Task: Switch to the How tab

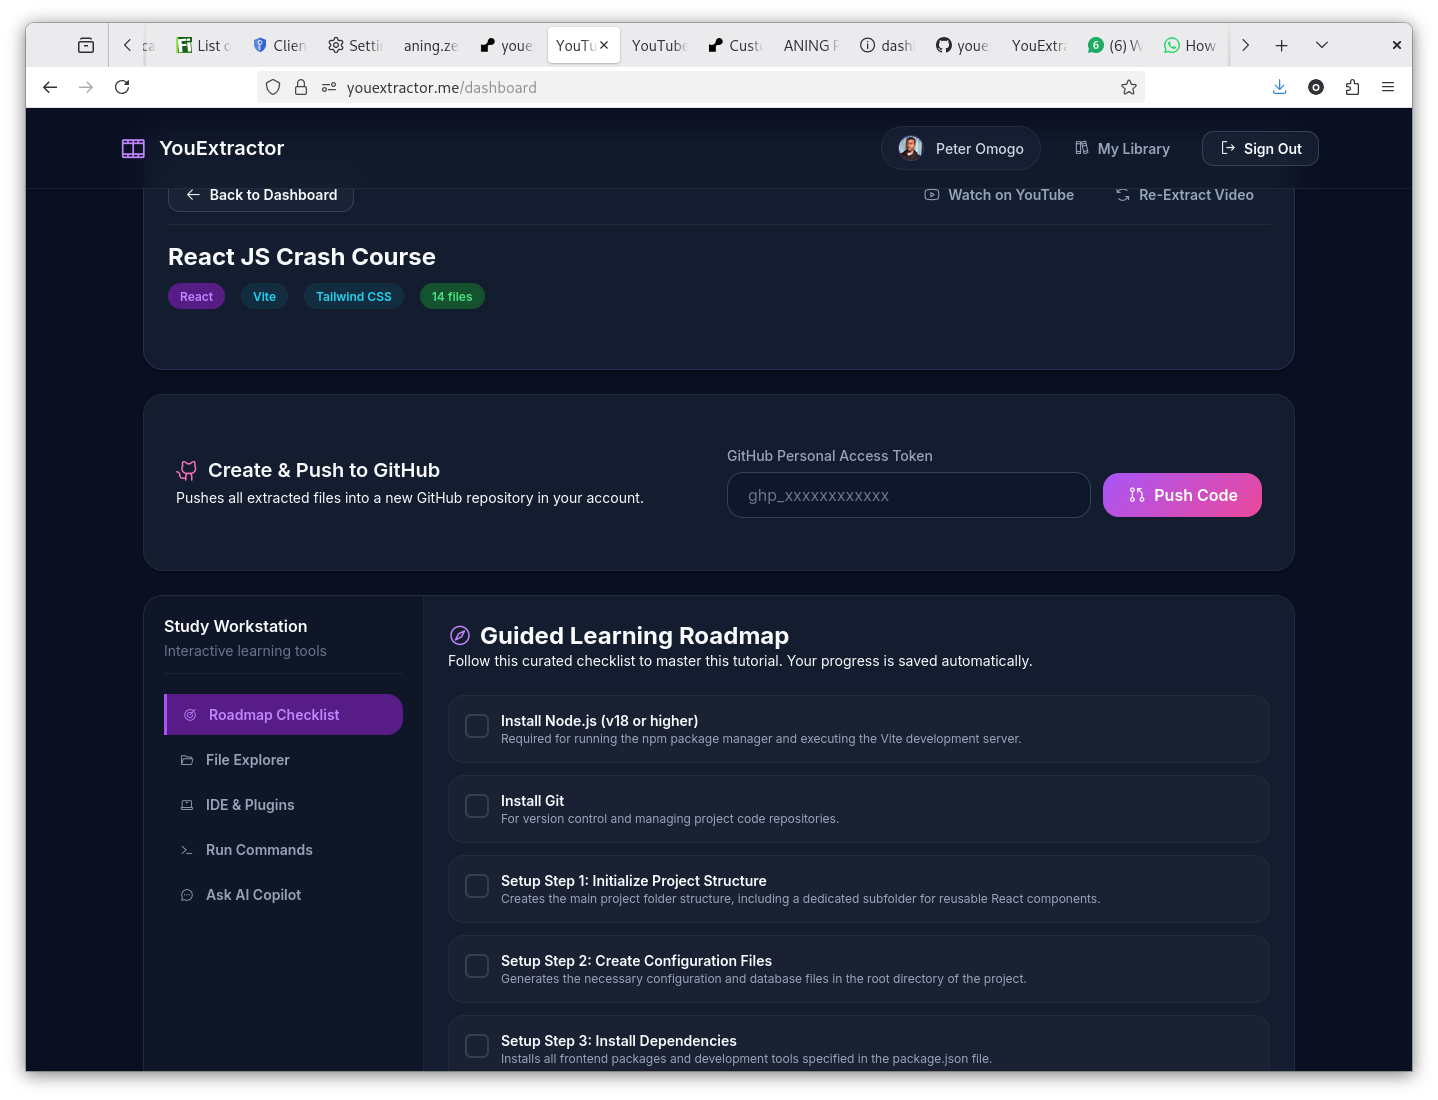Action: point(1190,46)
